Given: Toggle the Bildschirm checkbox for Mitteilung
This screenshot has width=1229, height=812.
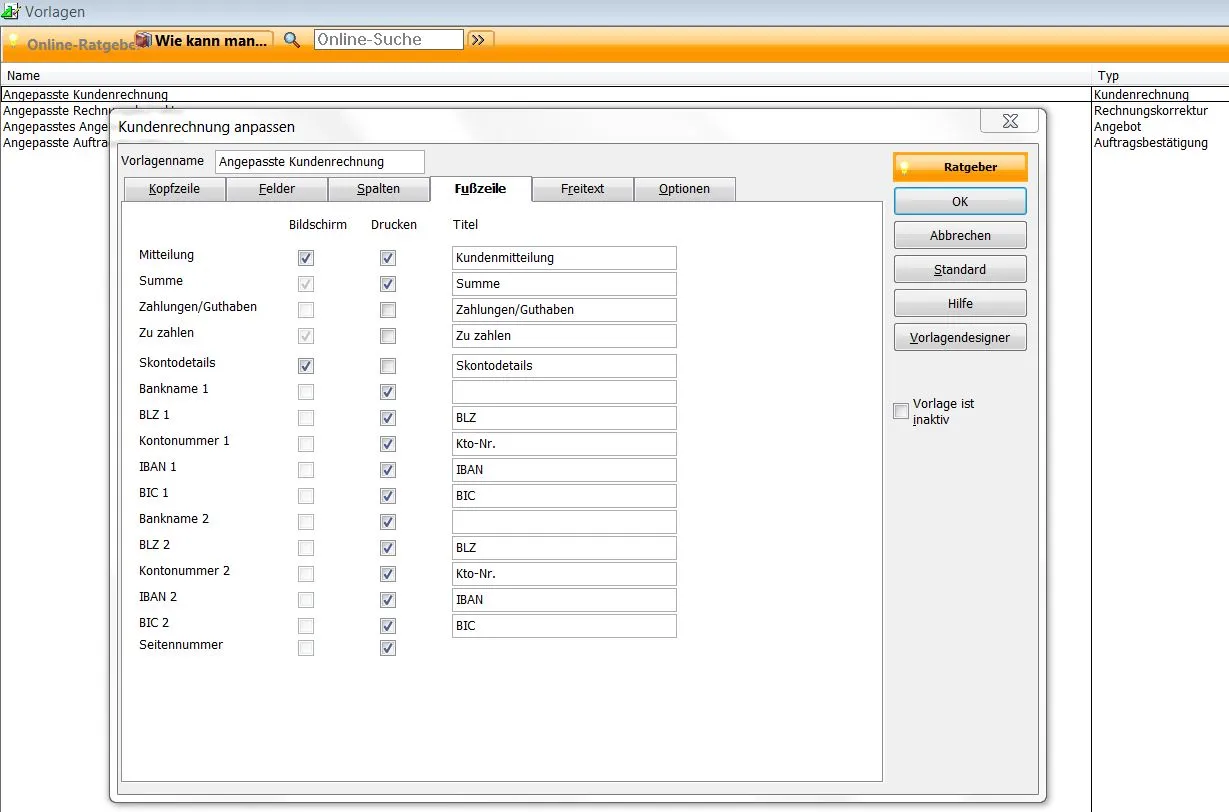Looking at the screenshot, I should pyautogui.click(x=305, y=258).
